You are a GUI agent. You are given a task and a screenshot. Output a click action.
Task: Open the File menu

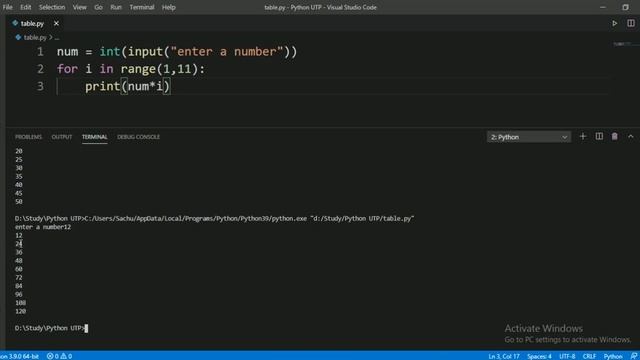pos(7,7)
